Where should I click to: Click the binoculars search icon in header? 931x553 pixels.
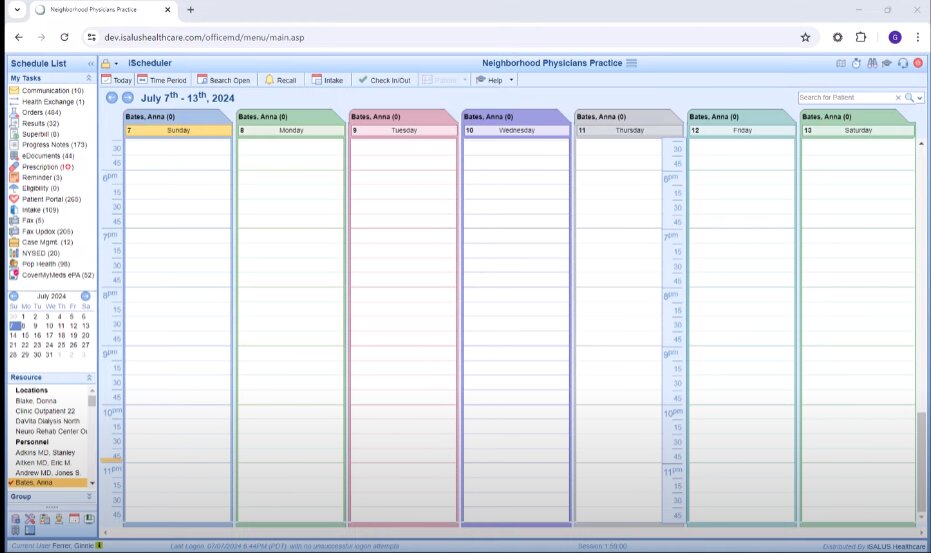click(x=872, y=63)
